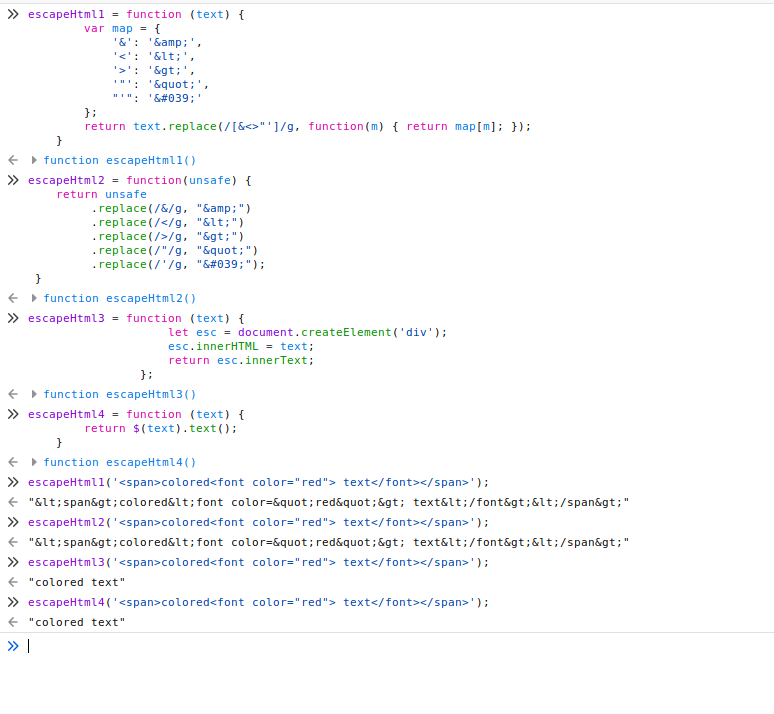Click "escapeHtml4 = function (text) {" line

(x=136, y=414)
